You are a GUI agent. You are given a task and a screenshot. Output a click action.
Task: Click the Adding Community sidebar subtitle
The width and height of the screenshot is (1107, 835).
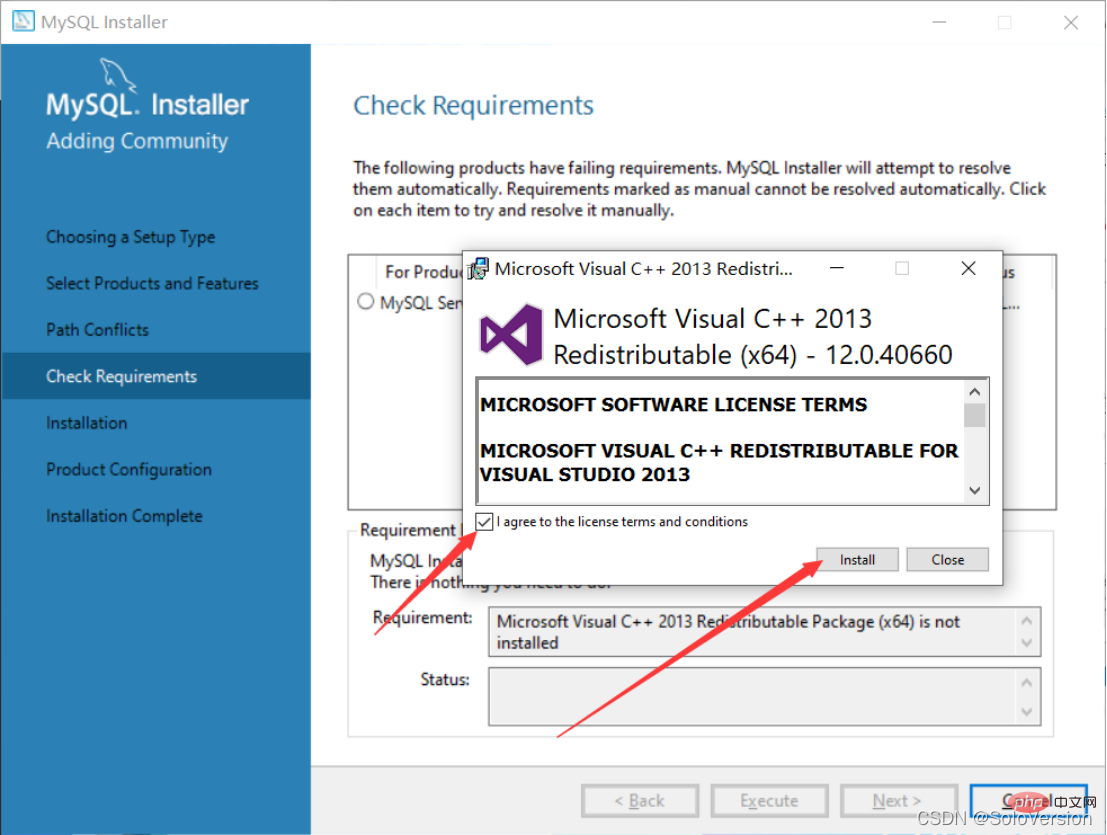(x=137, y=141)
